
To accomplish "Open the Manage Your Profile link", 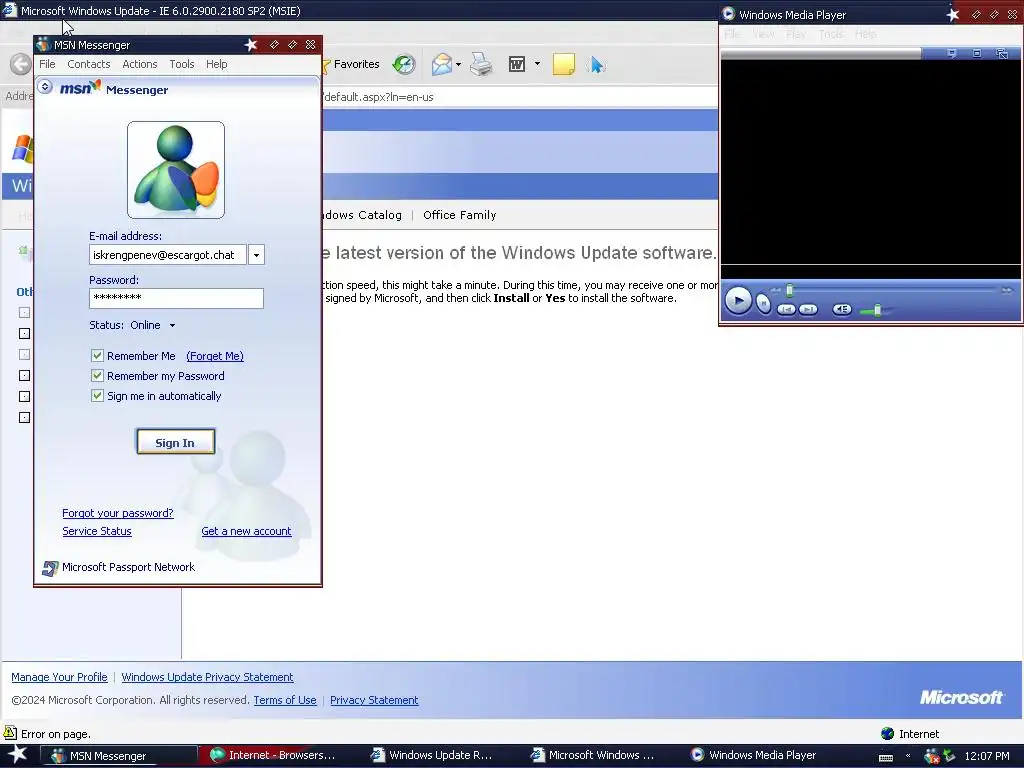I will click(x=59, y=677).
